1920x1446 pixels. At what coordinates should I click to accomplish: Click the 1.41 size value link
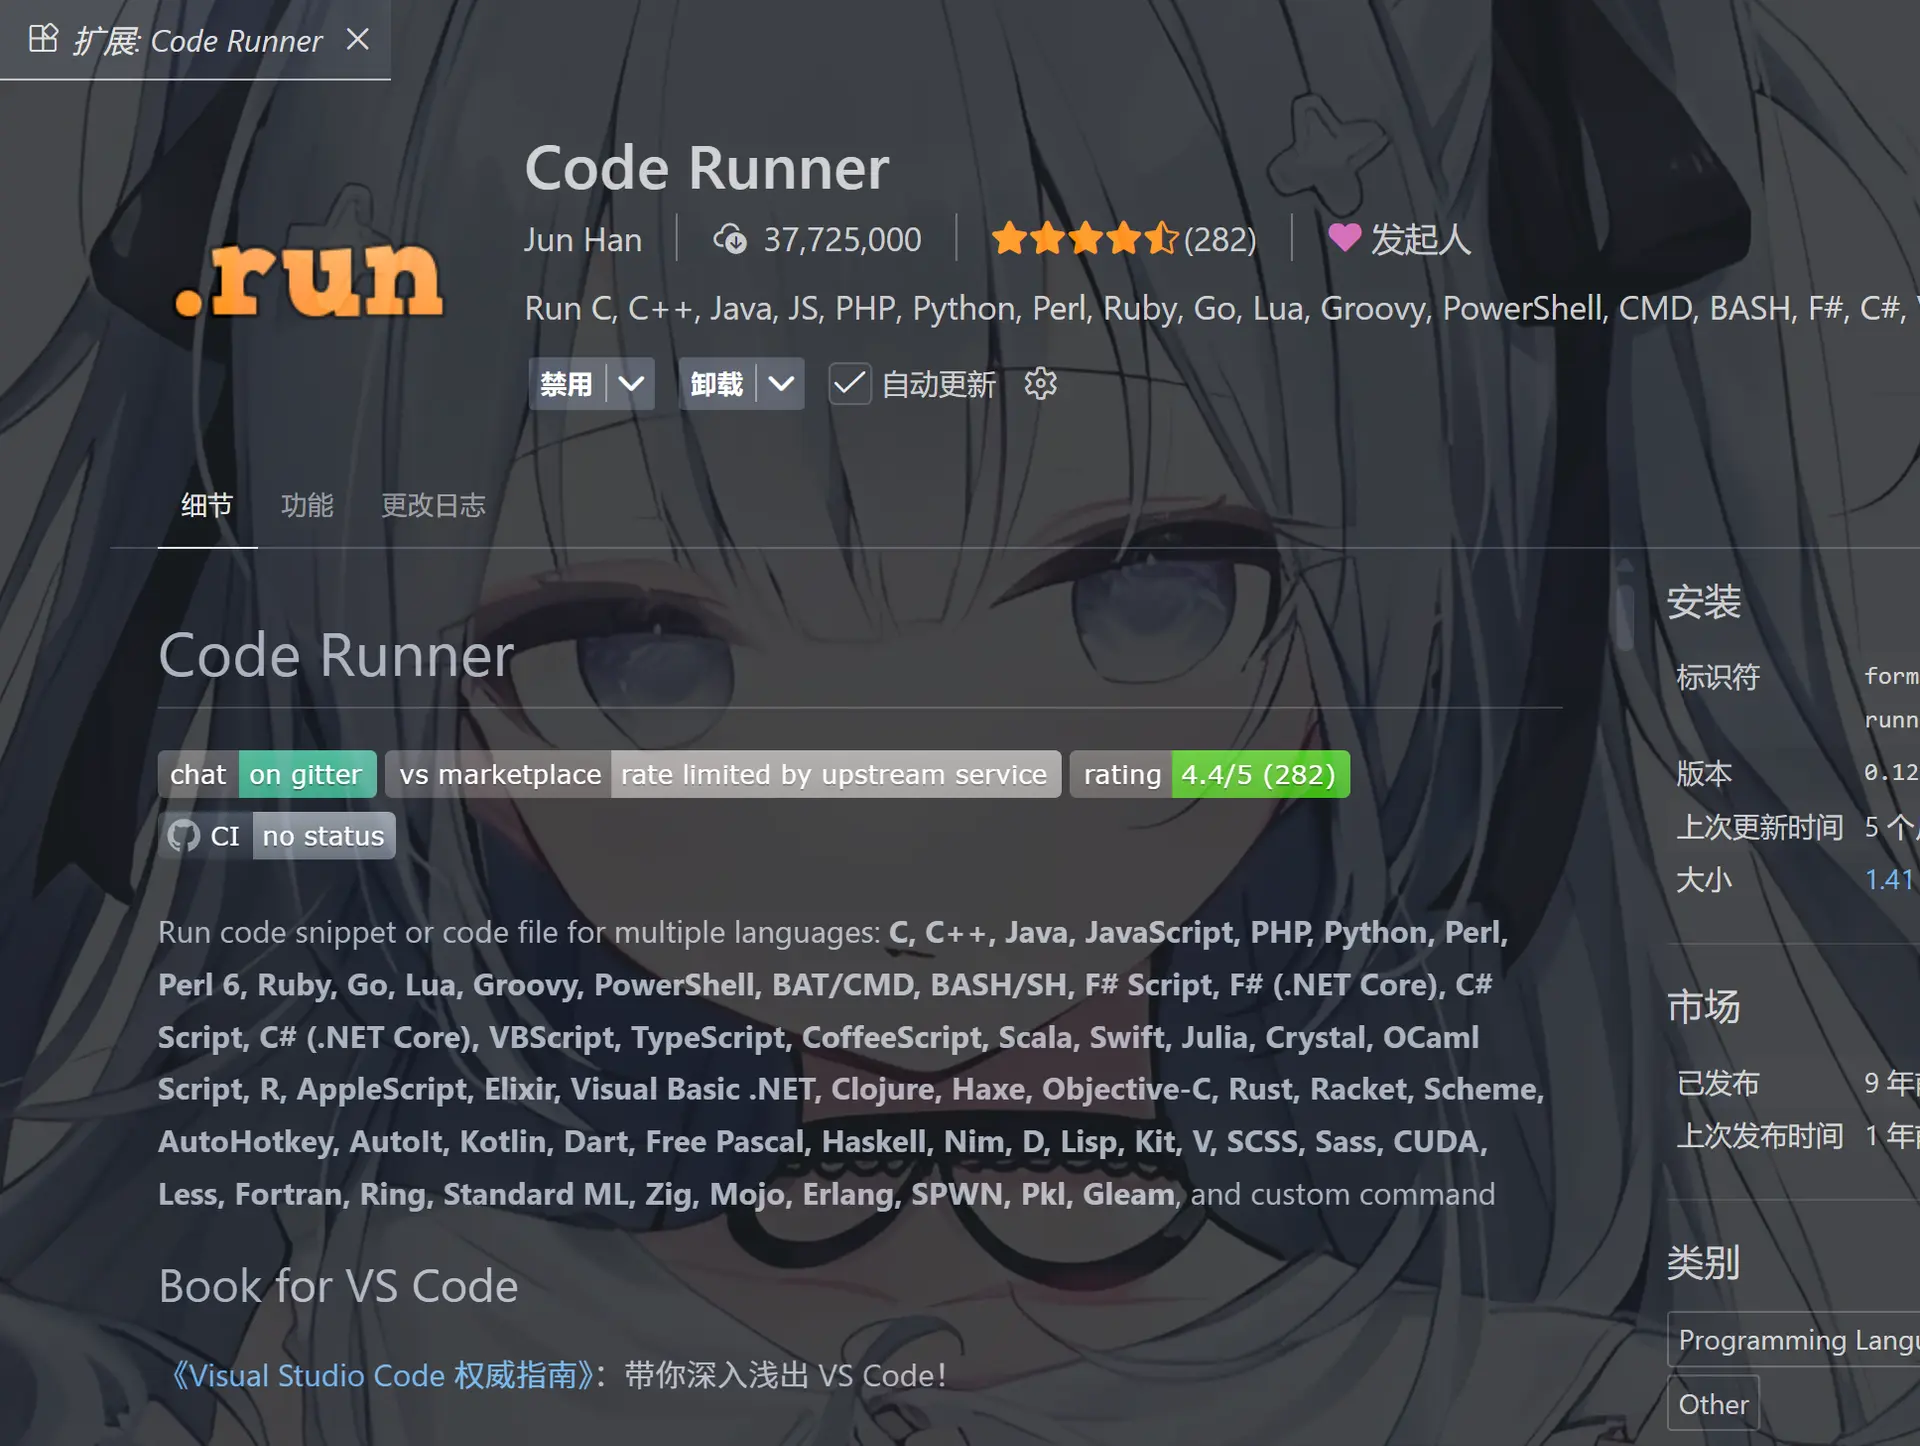click(1890, 879)
